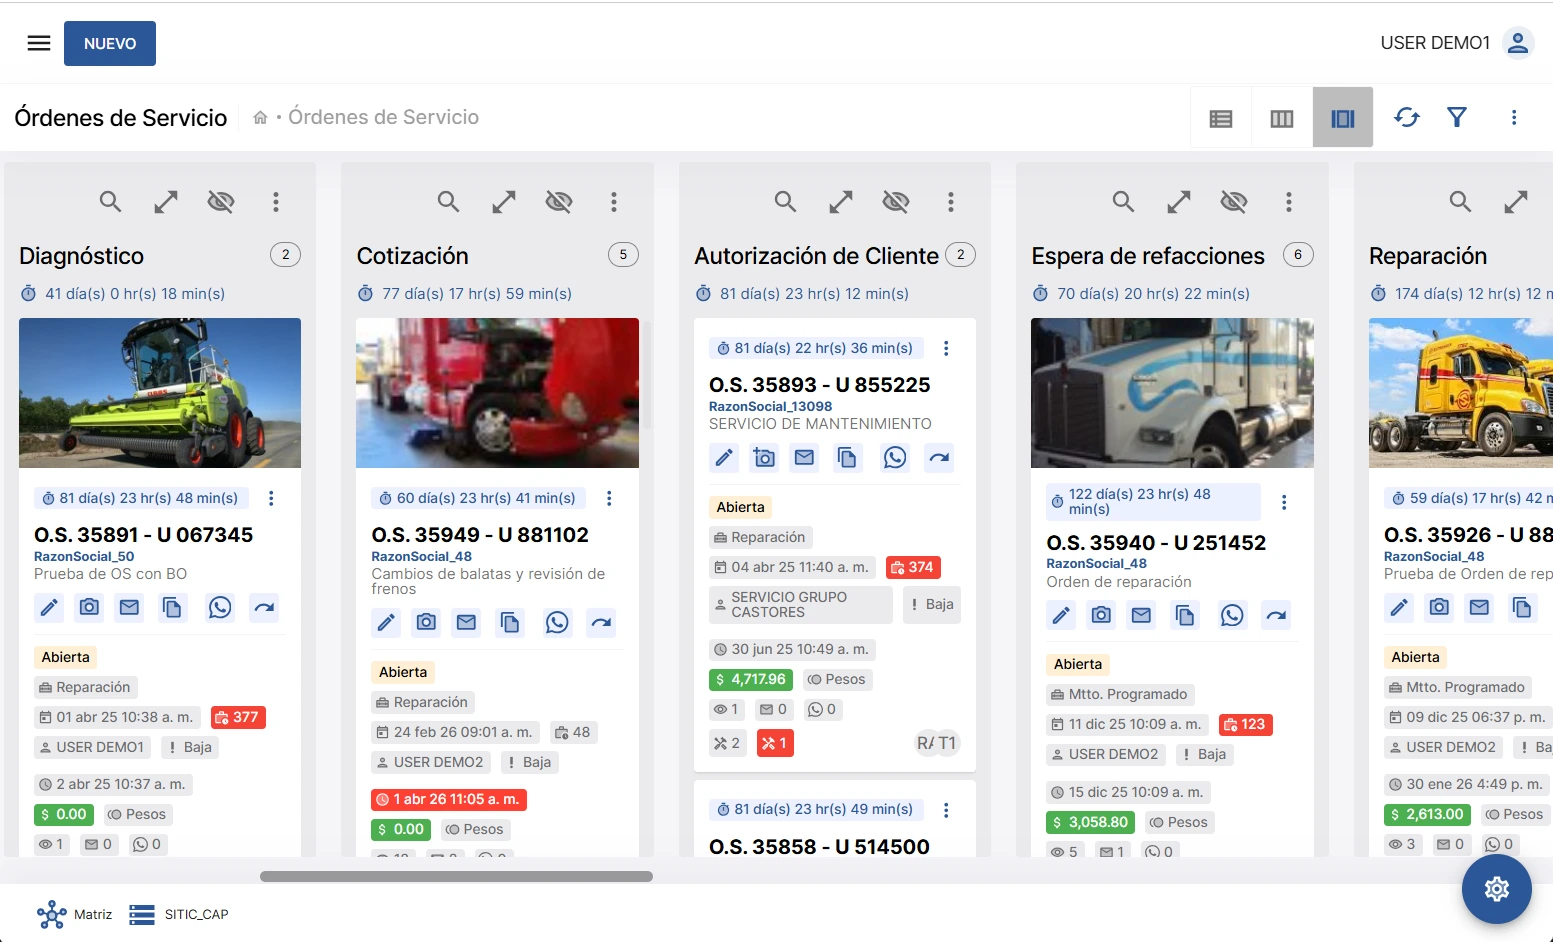
Task: Search within Autorización de Cliente column
Action: (785, 202)
